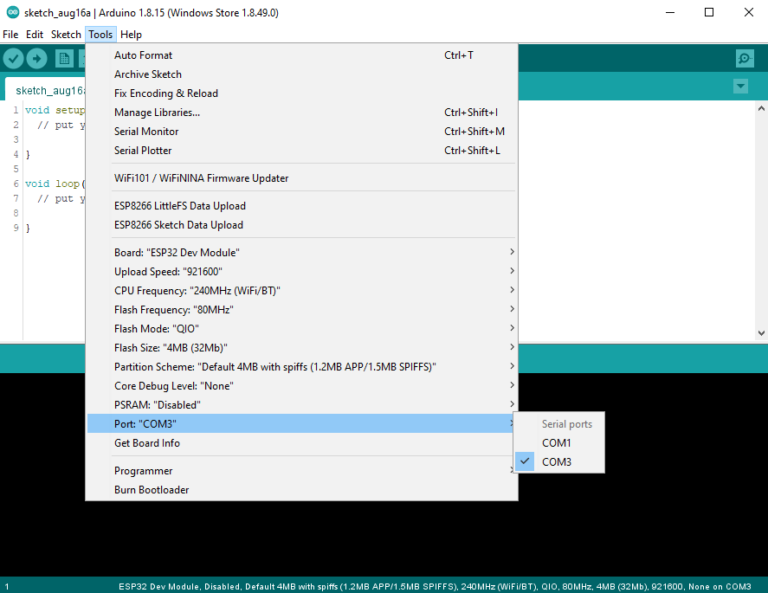The width and height of the screenshot is (768, 593).
Task: Open the Sketch menu
Action: click(66, 34)
